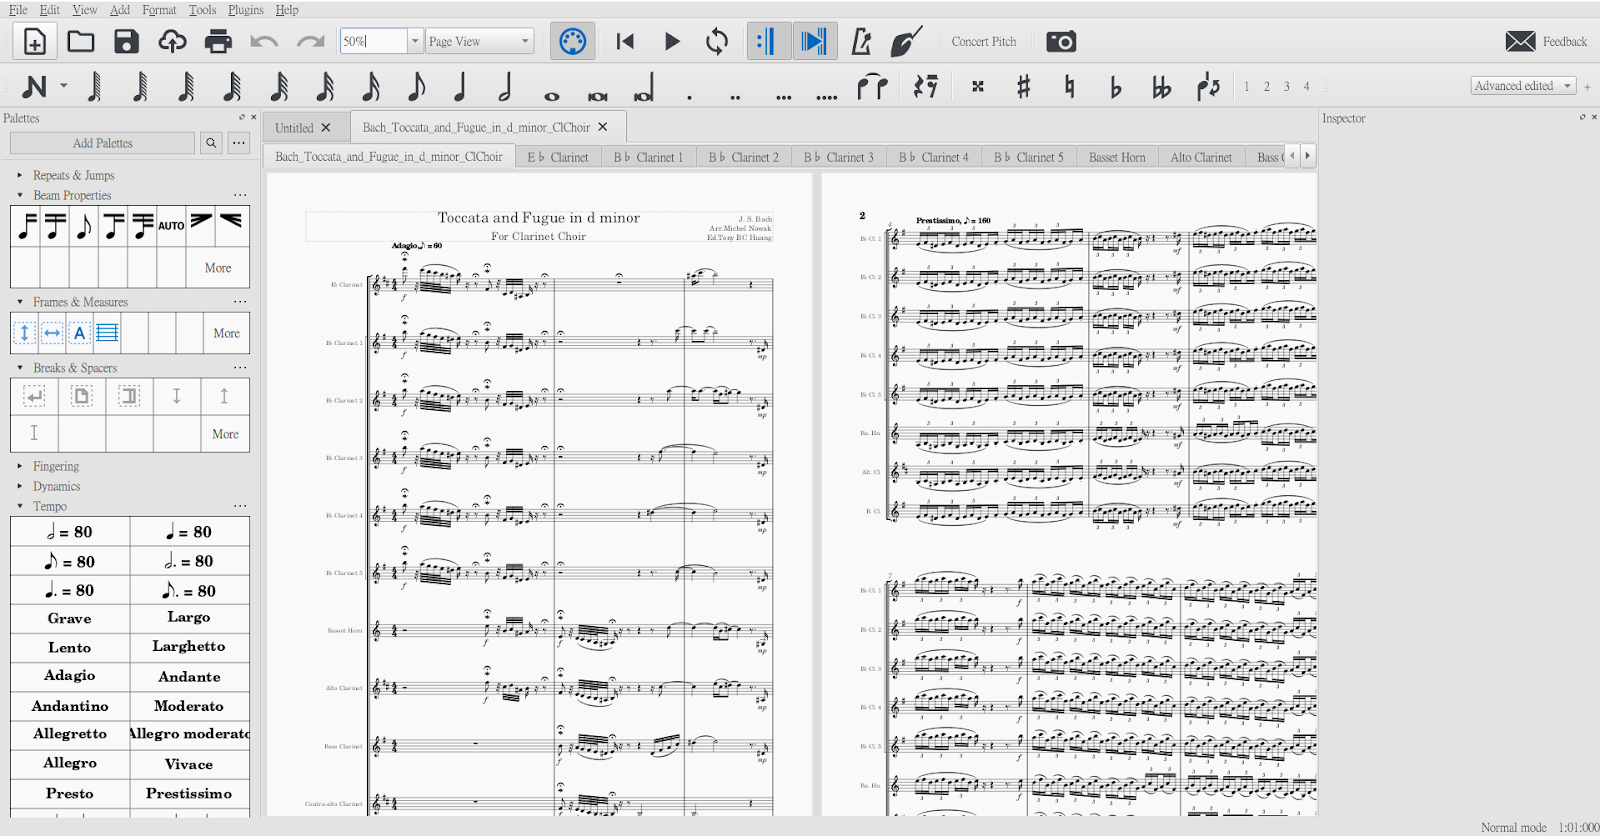Search palettes with the magnifier icon

211,143
